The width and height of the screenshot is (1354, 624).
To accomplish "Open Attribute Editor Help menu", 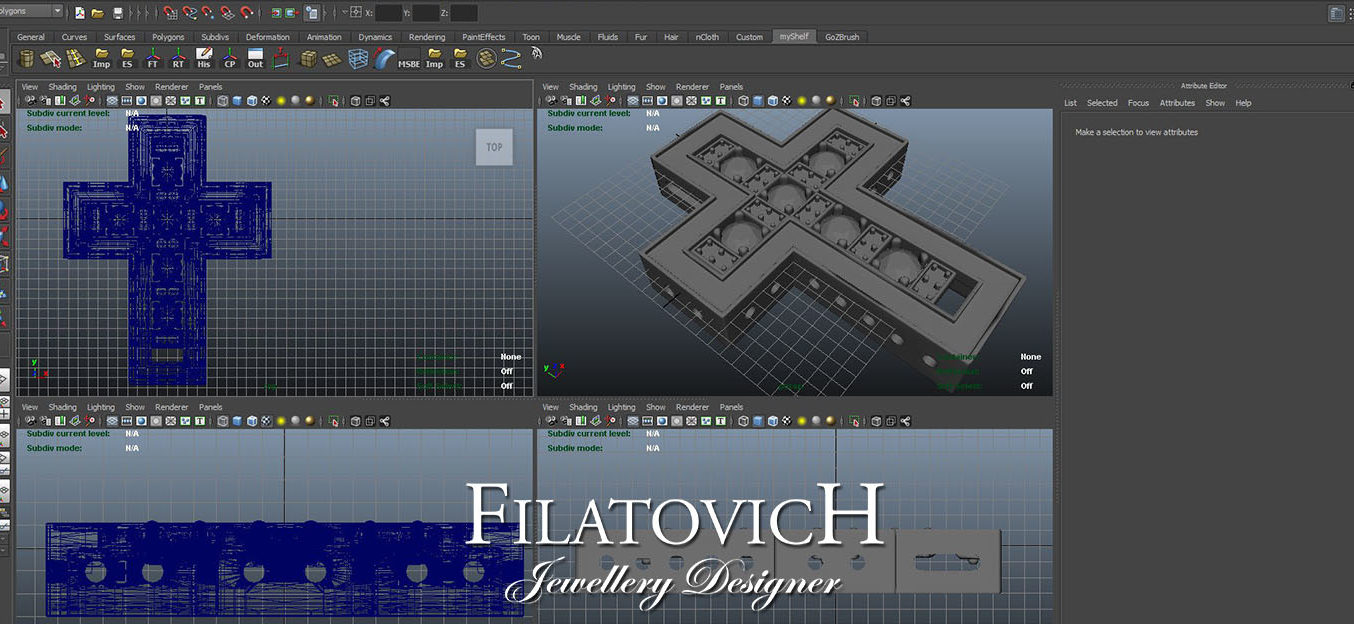I will (x=1243, y=103).
